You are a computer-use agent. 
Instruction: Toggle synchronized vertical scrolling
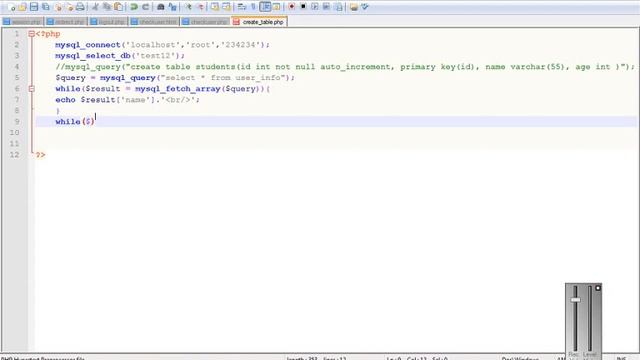(x=215, y=7)
